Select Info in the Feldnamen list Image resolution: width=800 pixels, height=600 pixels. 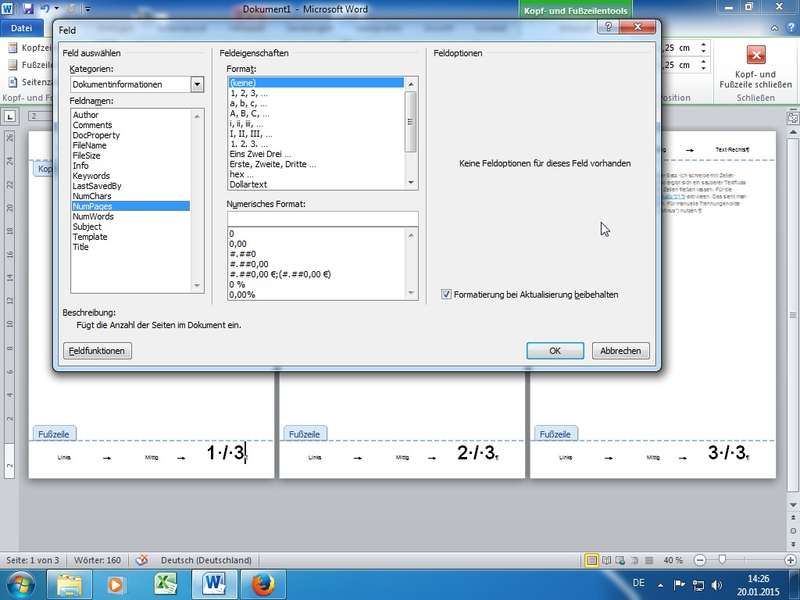click(x=80, y=166)
